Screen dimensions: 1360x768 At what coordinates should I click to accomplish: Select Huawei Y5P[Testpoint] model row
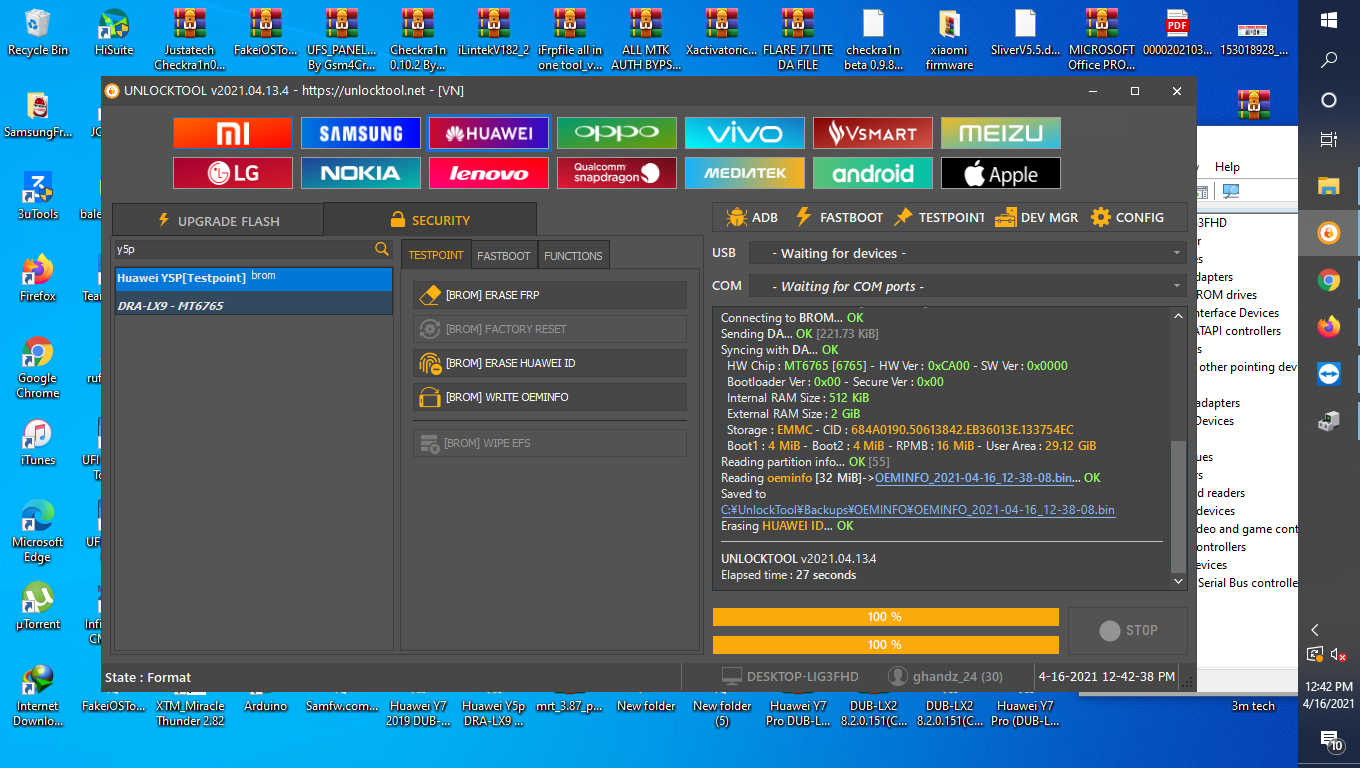254,279
